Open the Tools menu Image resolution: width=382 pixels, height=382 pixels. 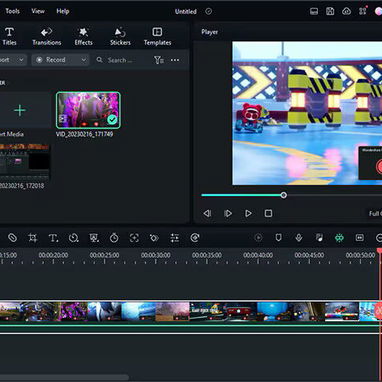(x=12, y=11)
